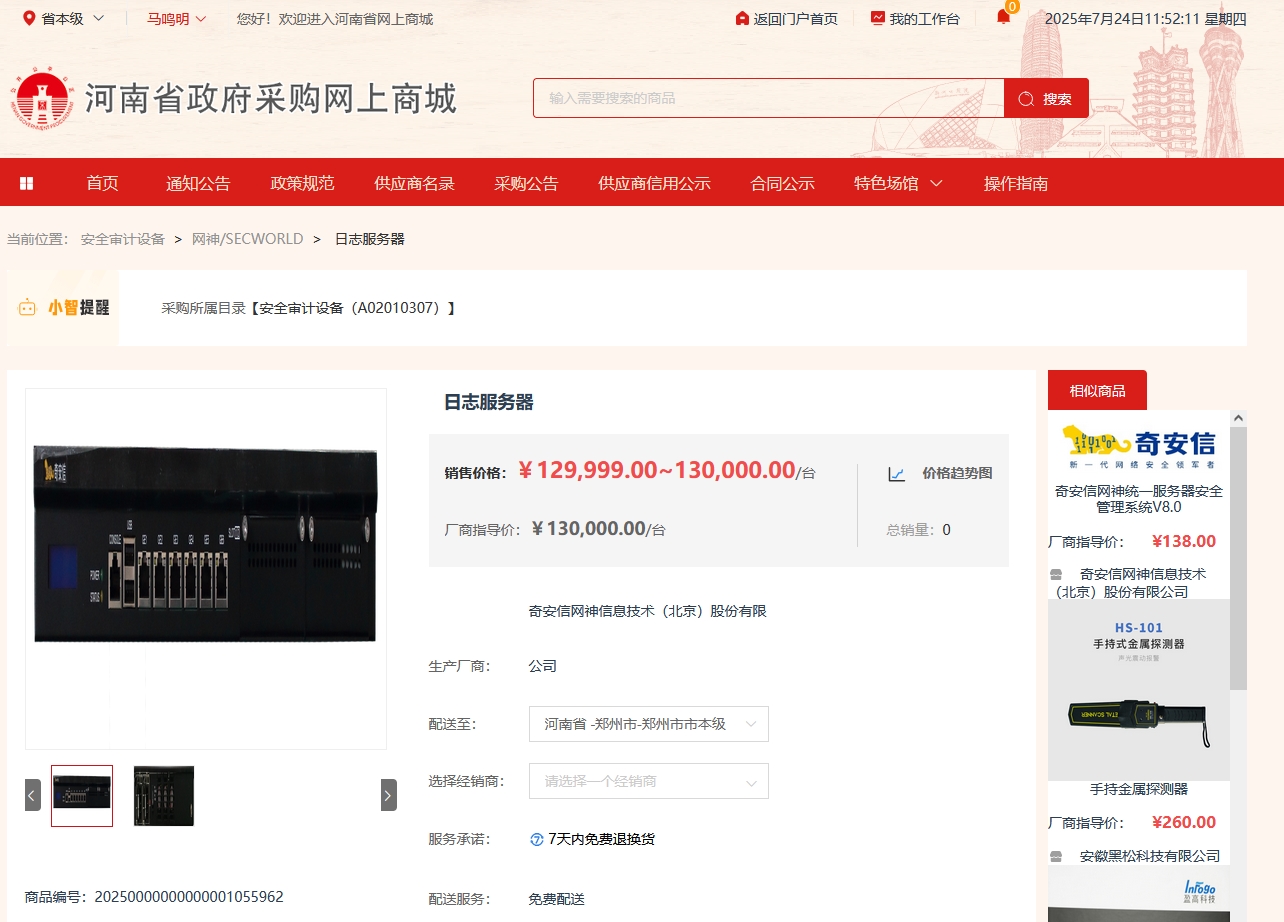Click the ¥260.00 price text
The height and width of the screenshot is (922, 1284).
tap(1183, 822)
